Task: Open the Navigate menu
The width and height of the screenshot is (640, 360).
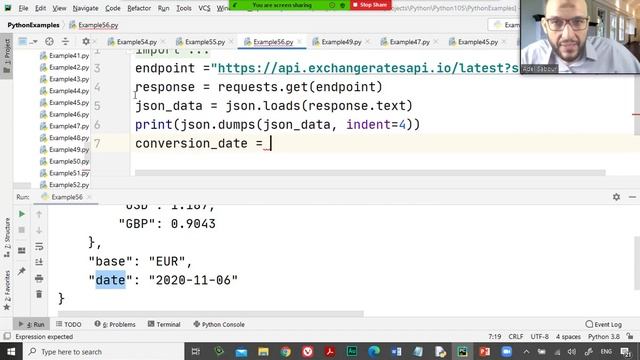Action: click(x=85, y=8)
